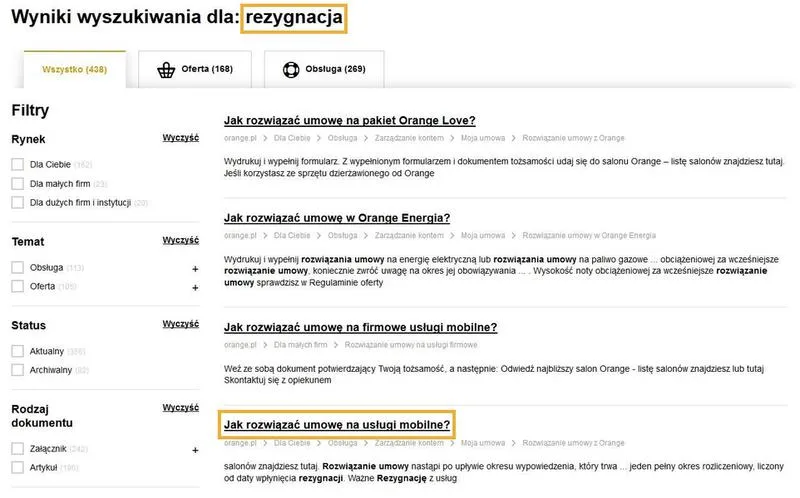Click 'orange.pl' breadcrumb under Orange Love result

pos(240,138)
